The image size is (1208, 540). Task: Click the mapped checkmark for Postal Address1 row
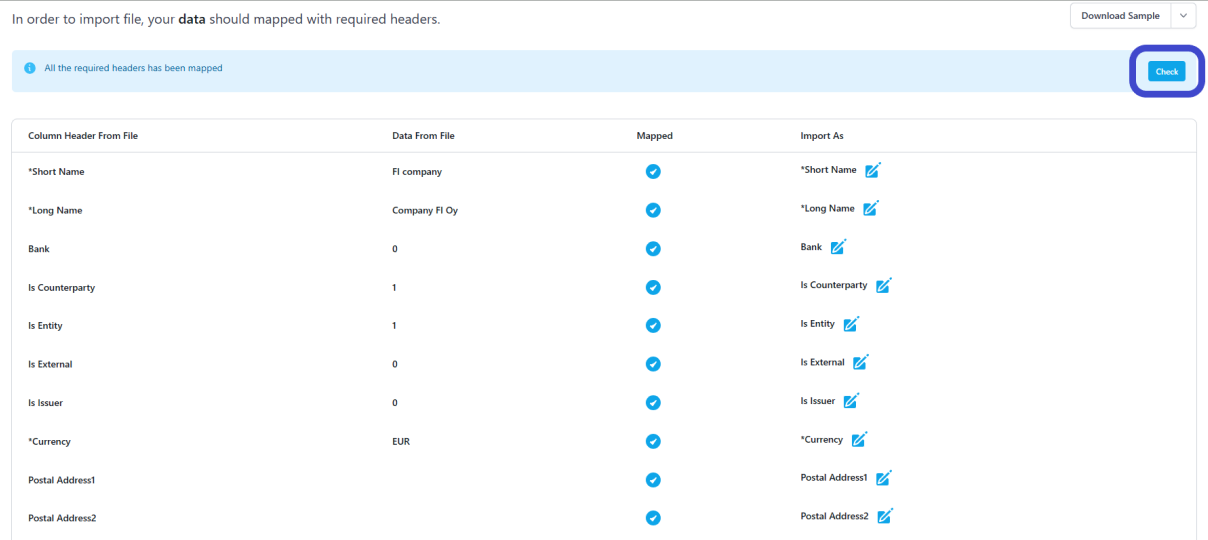653,480
